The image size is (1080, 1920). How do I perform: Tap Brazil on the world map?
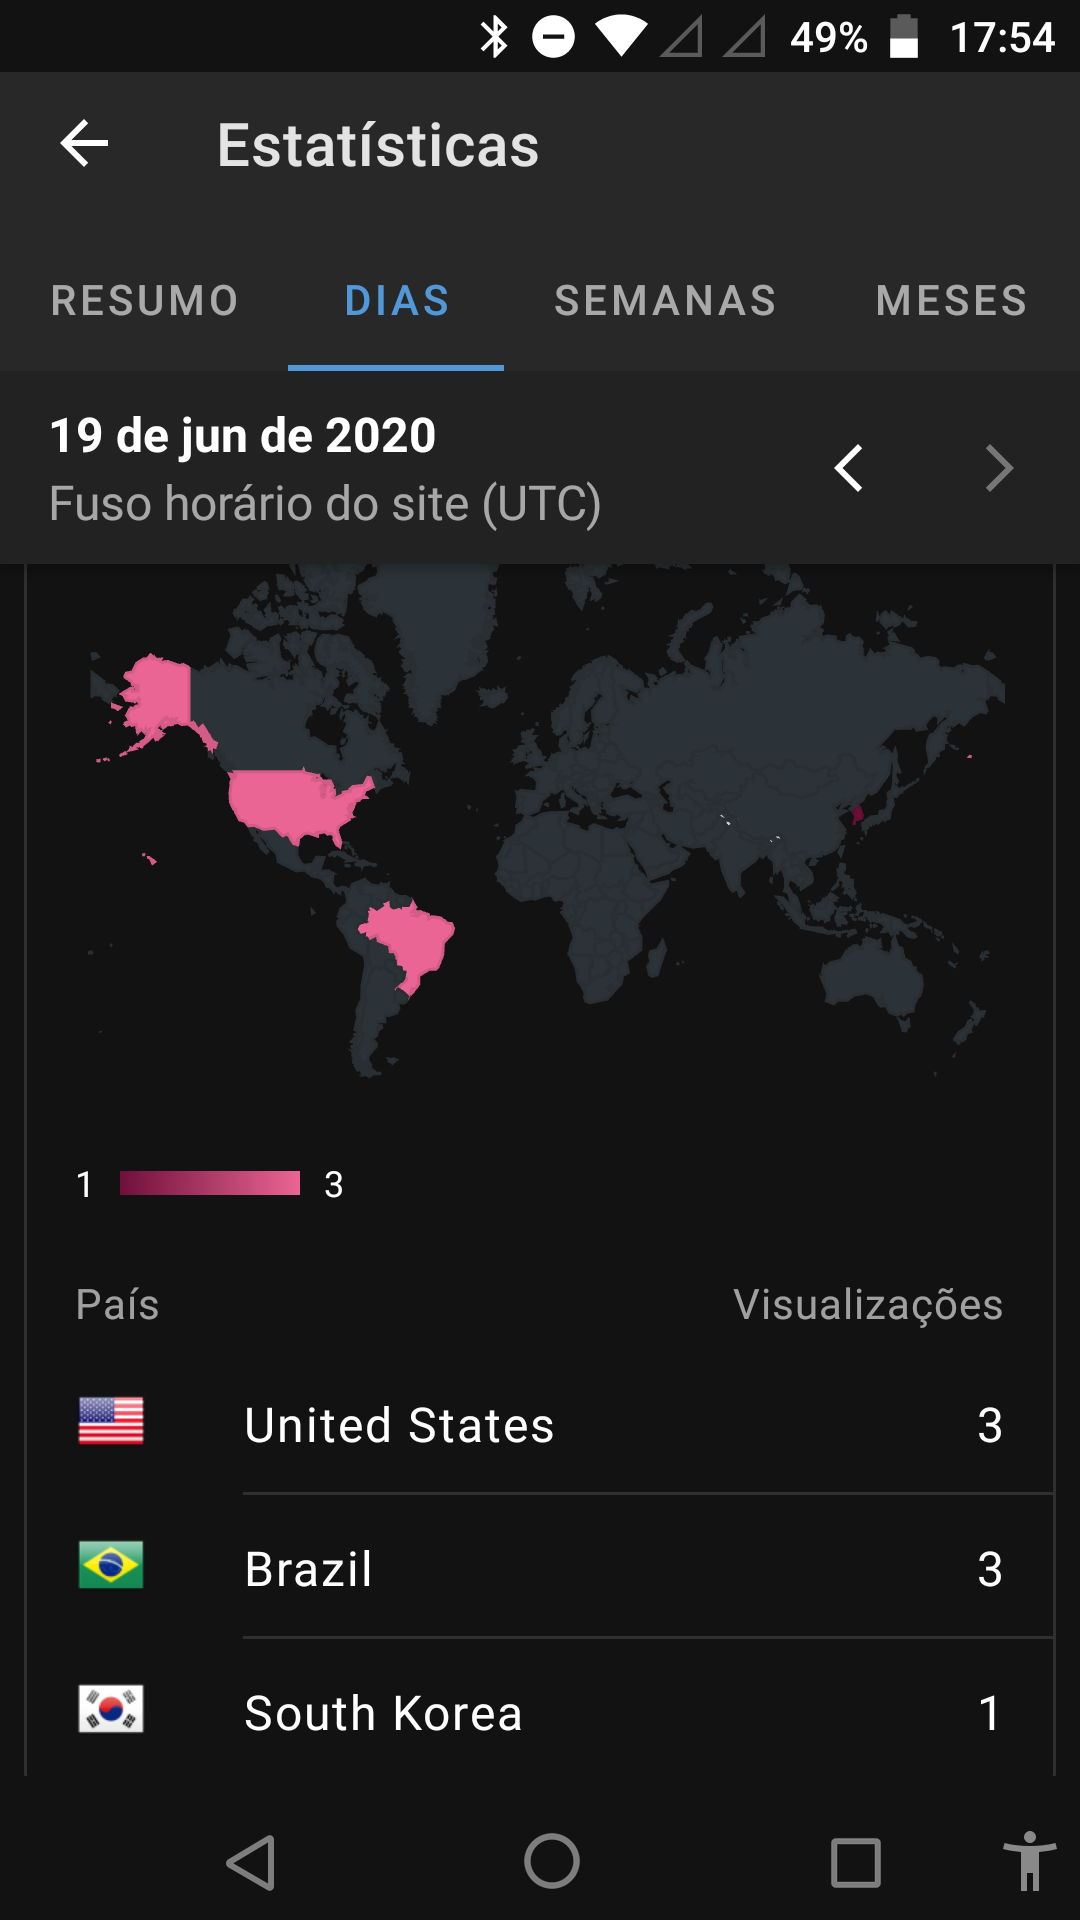[x=410, y=940]
